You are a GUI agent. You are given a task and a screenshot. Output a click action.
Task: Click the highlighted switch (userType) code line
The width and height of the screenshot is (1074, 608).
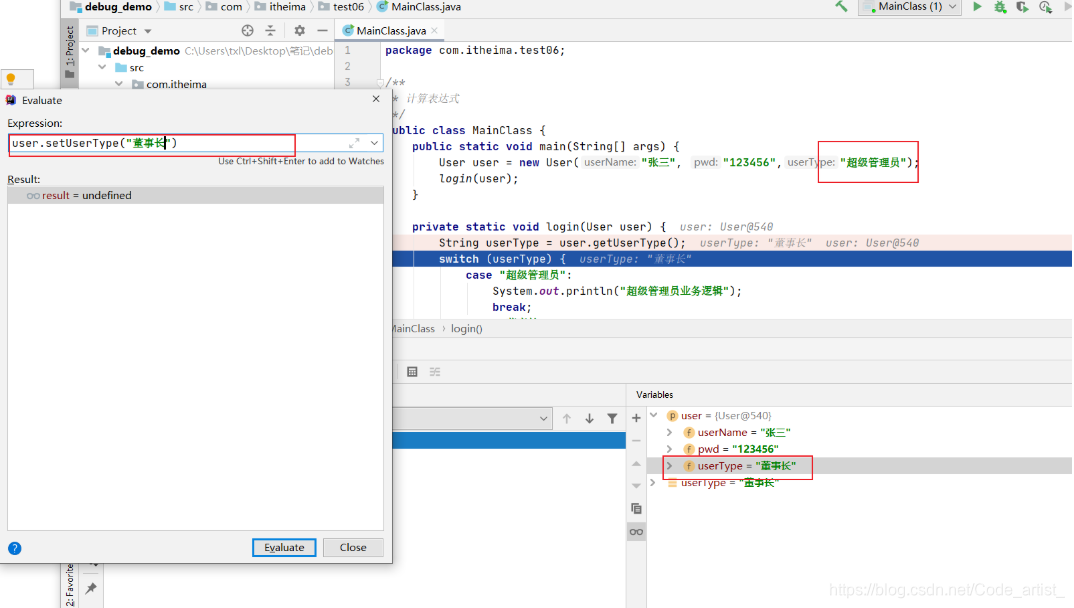pyautogui.click(x=732, y=259)
